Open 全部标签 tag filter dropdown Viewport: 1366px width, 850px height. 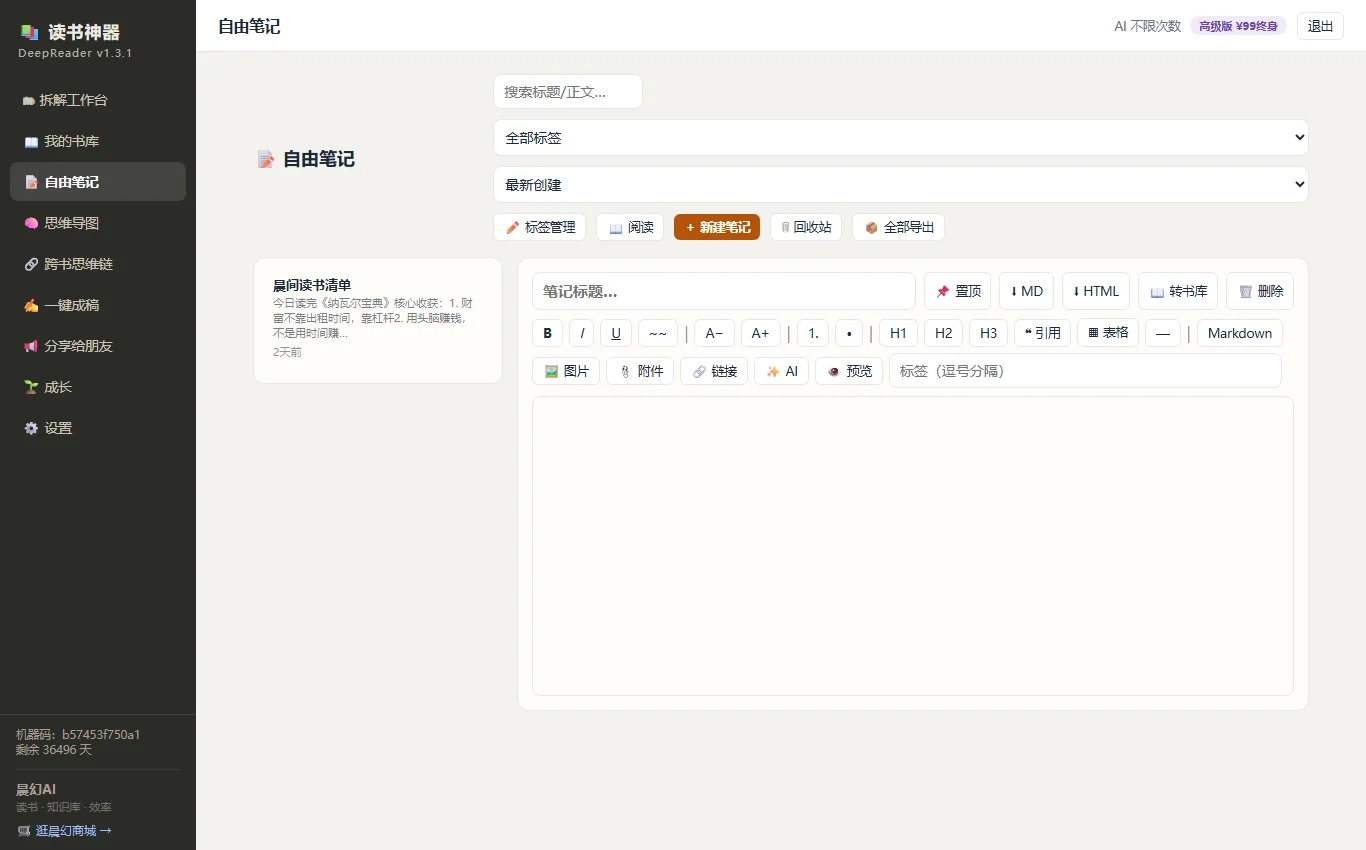pyautogui.click(x=901, y=138)
